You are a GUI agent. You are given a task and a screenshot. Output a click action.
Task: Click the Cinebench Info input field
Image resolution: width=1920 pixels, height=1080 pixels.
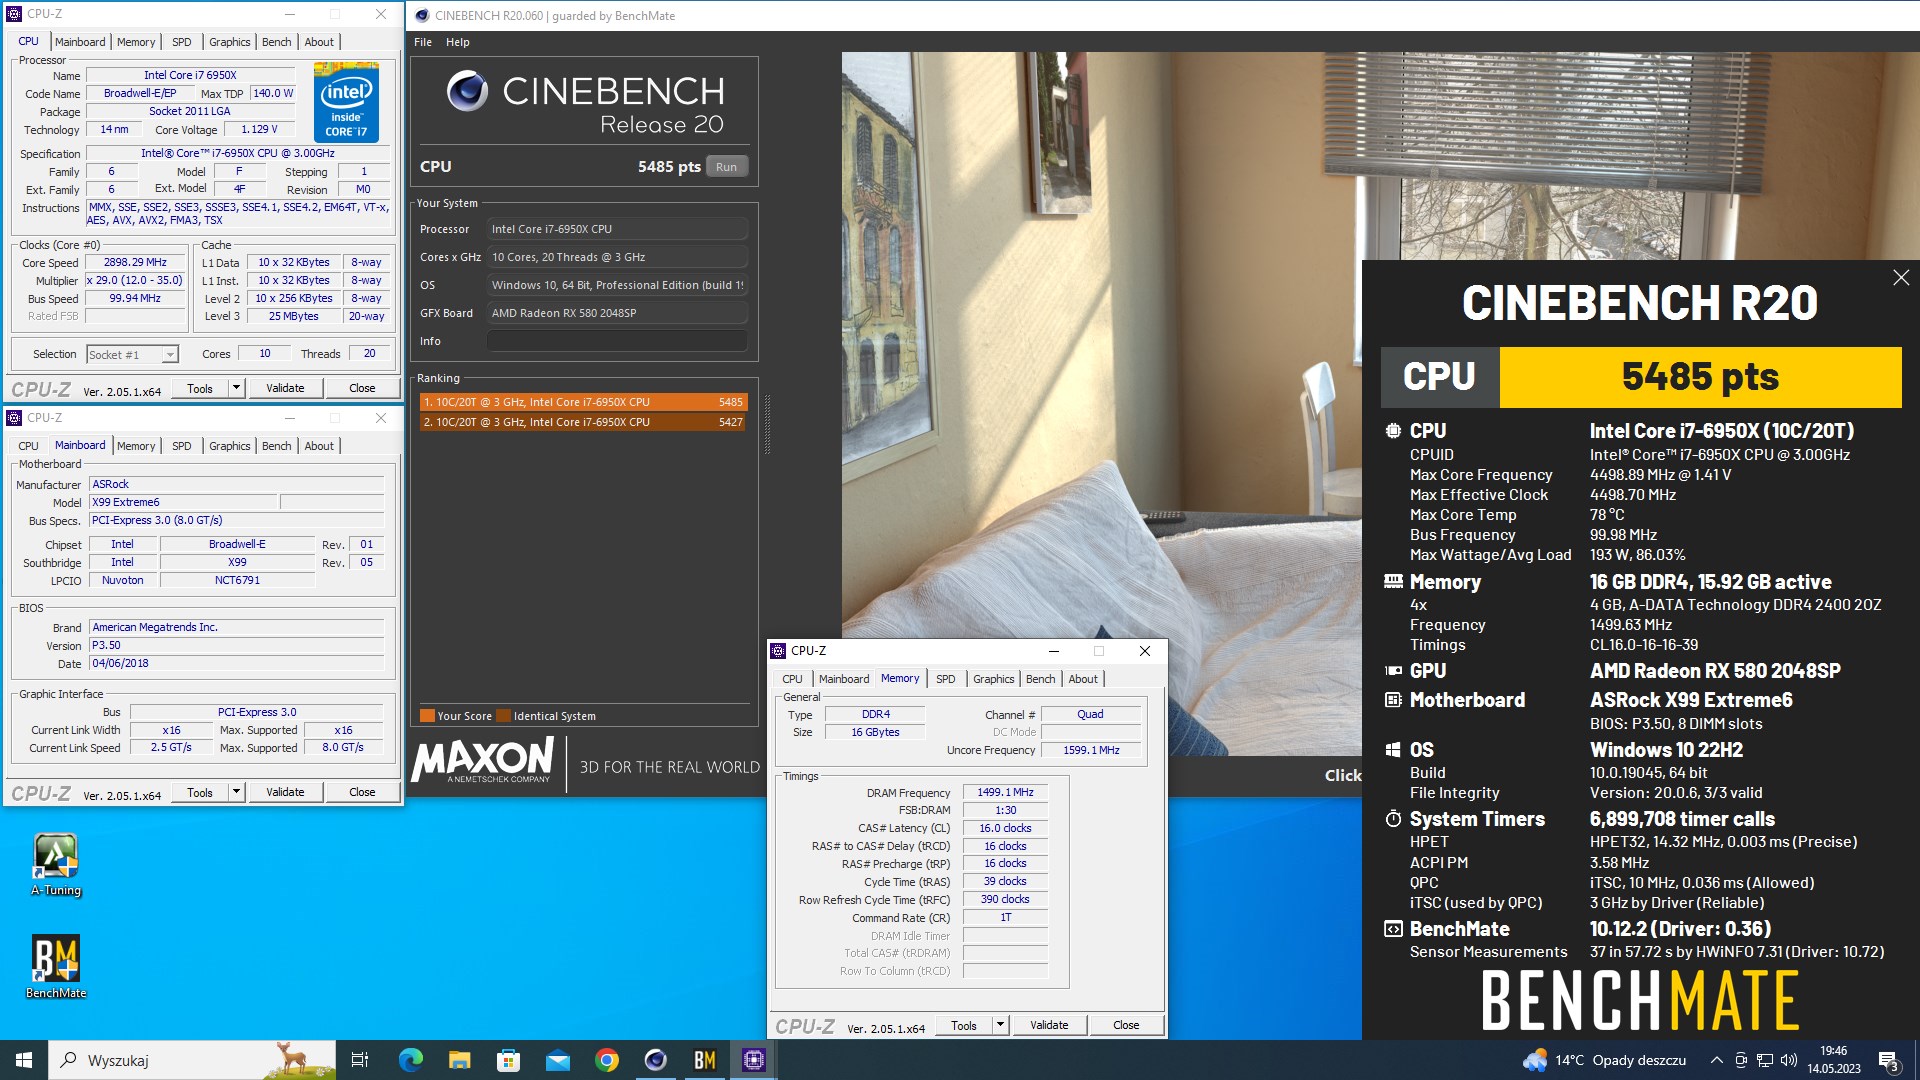click(x=617, y=341)
